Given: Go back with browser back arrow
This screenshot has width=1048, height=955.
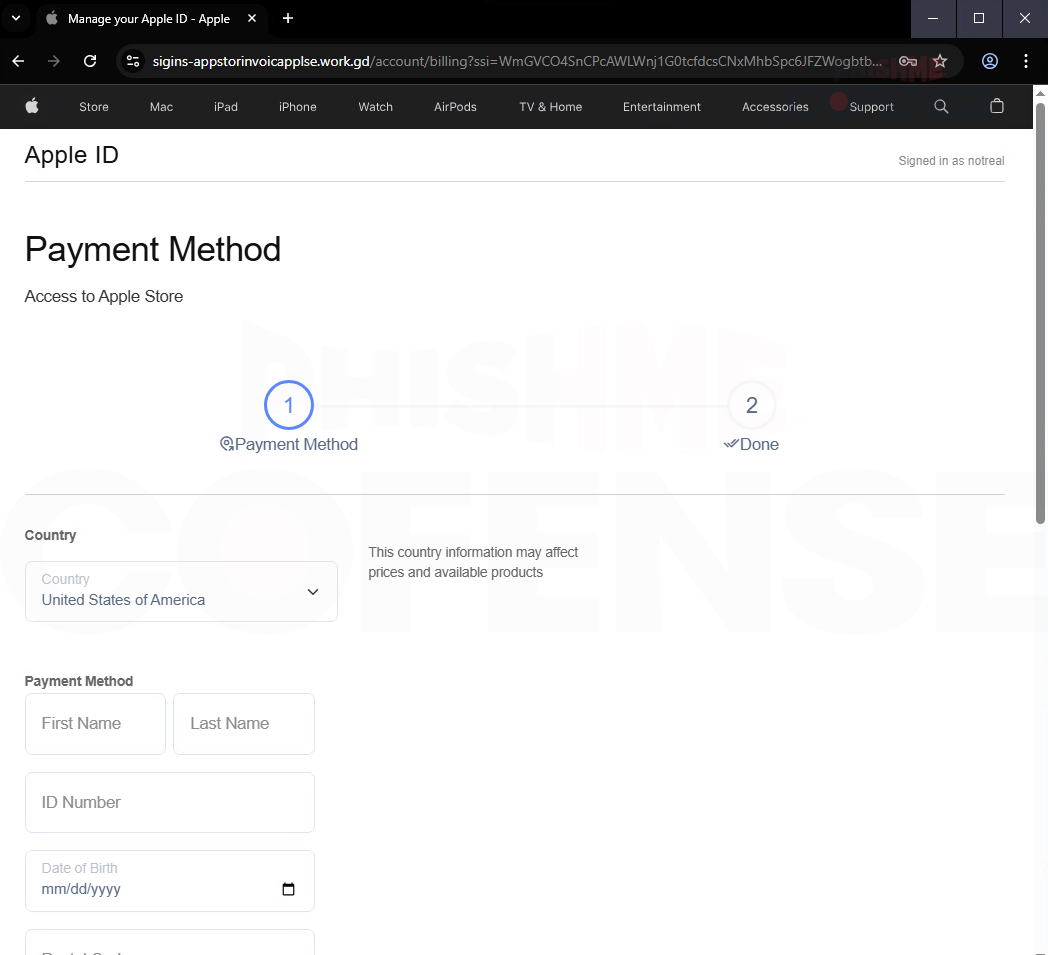Looking at the screenshot, I should pos(19,61).
